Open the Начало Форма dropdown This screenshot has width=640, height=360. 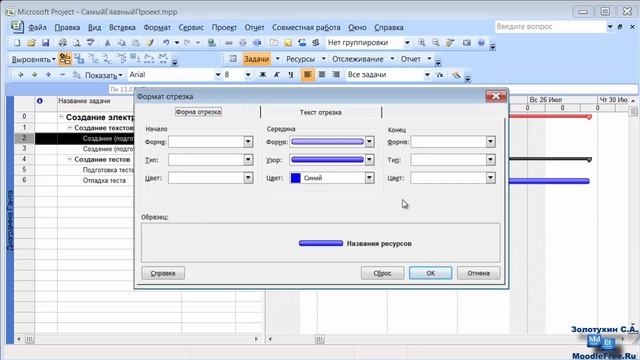248,142
